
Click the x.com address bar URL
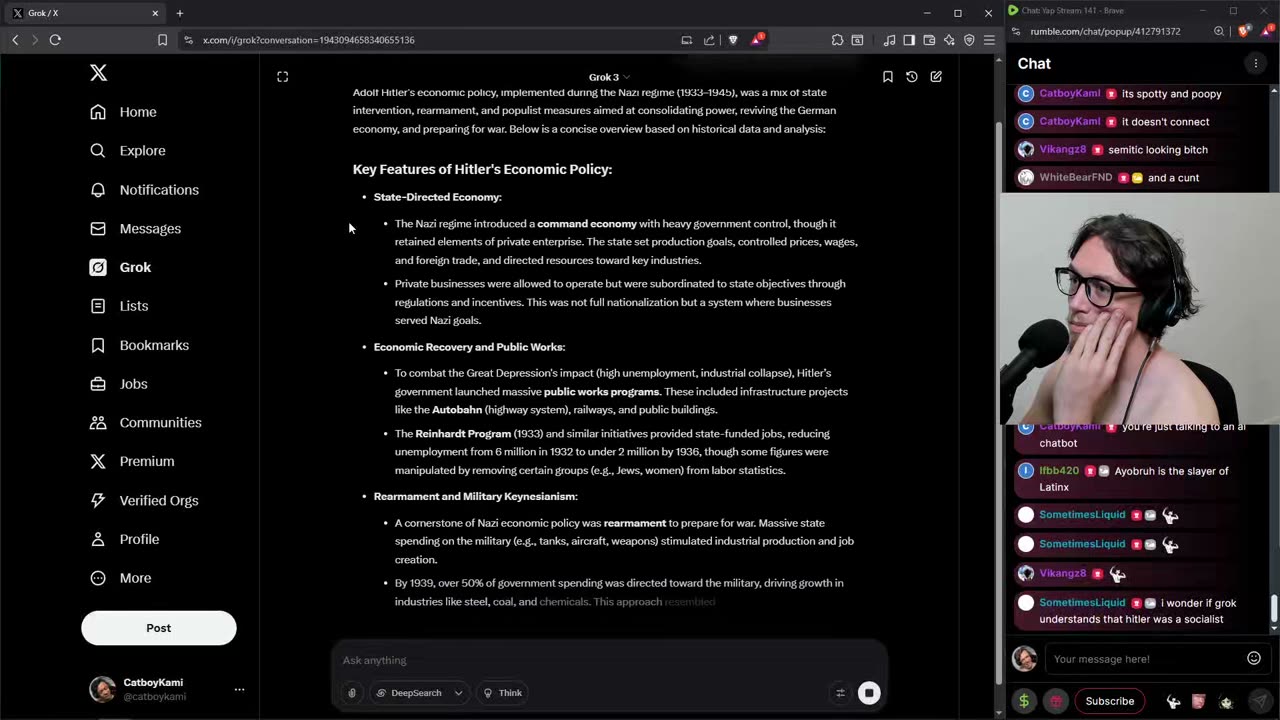(308, 40)
